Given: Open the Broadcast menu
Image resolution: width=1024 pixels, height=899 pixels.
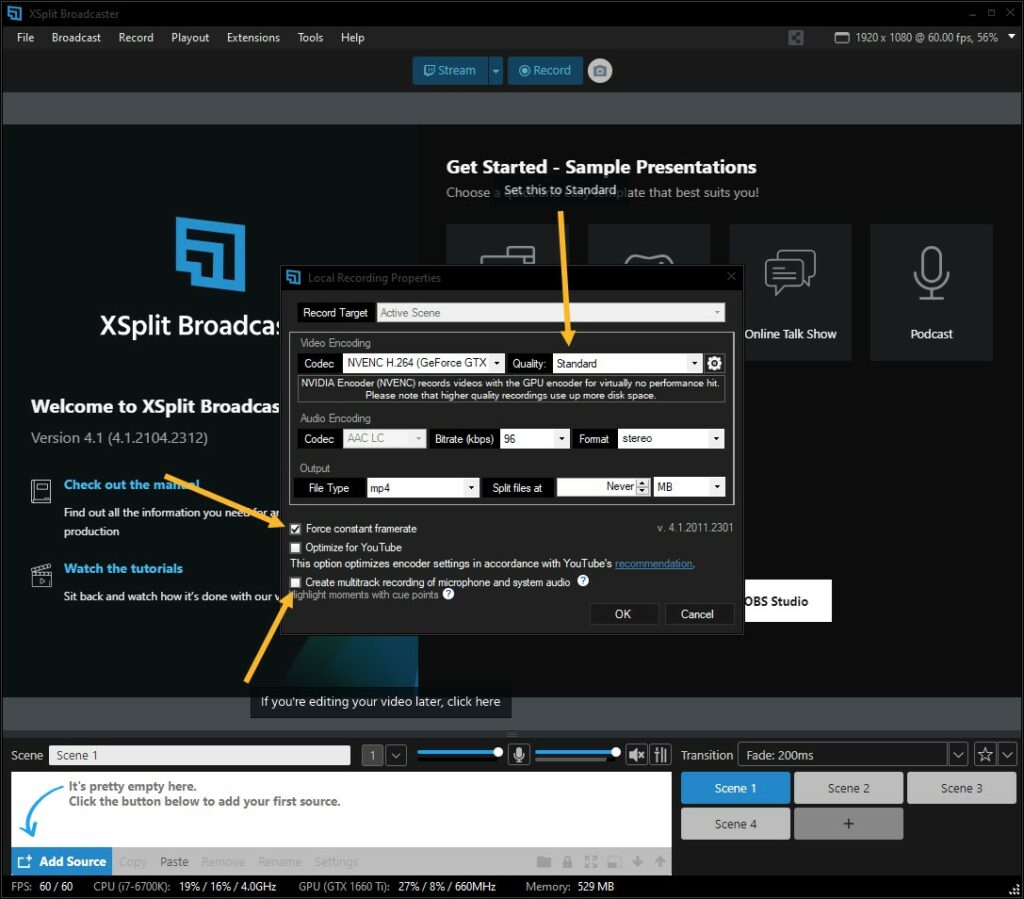Looking at the screenshot, I should click(x=76, y=38).
